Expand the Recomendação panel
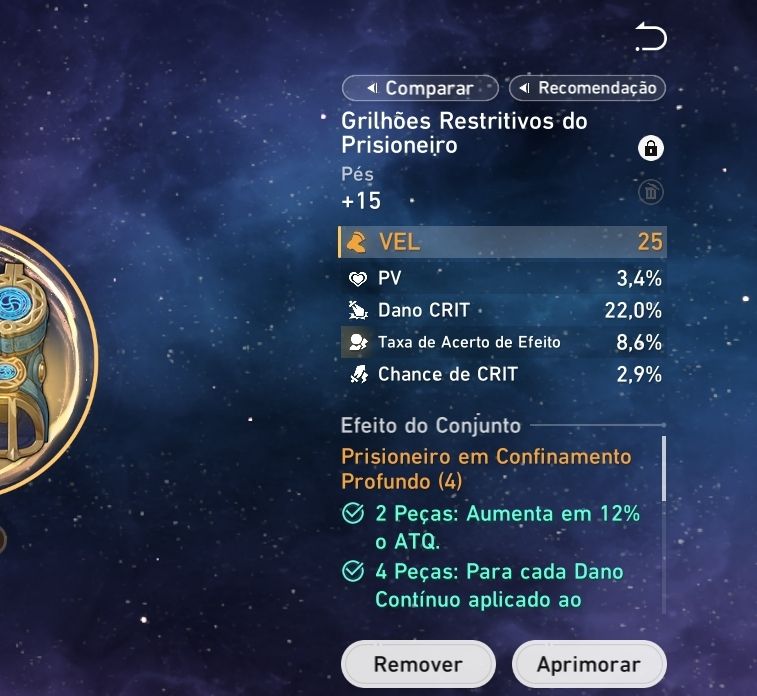Screen dimensions: 757x696 tap(588, 88)
